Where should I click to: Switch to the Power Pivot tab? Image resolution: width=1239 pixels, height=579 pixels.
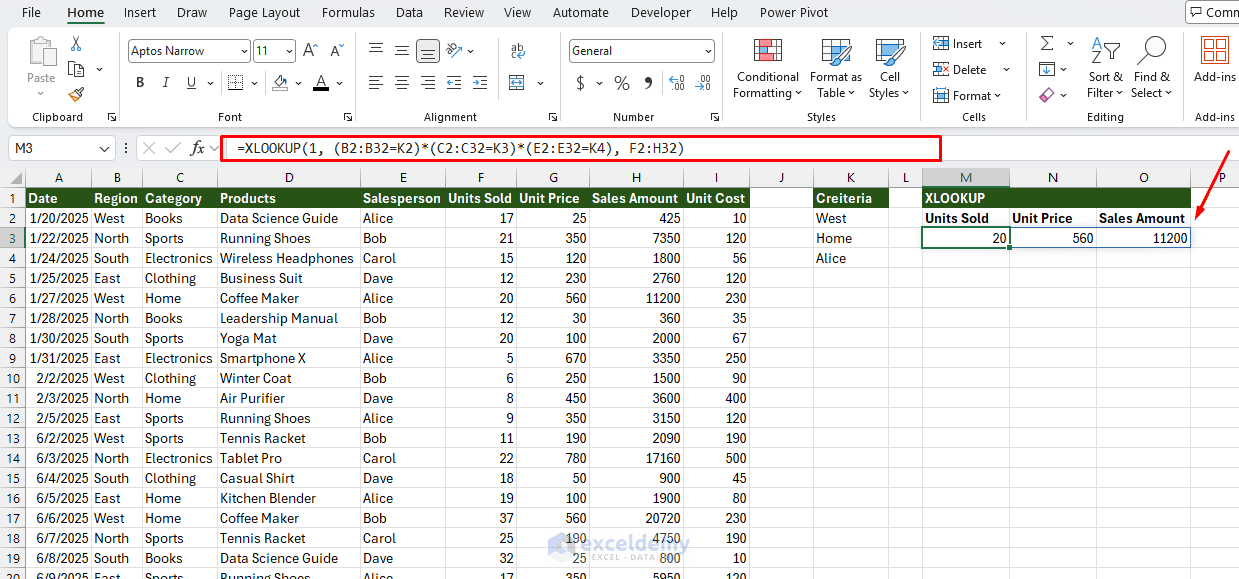(794, 12)
